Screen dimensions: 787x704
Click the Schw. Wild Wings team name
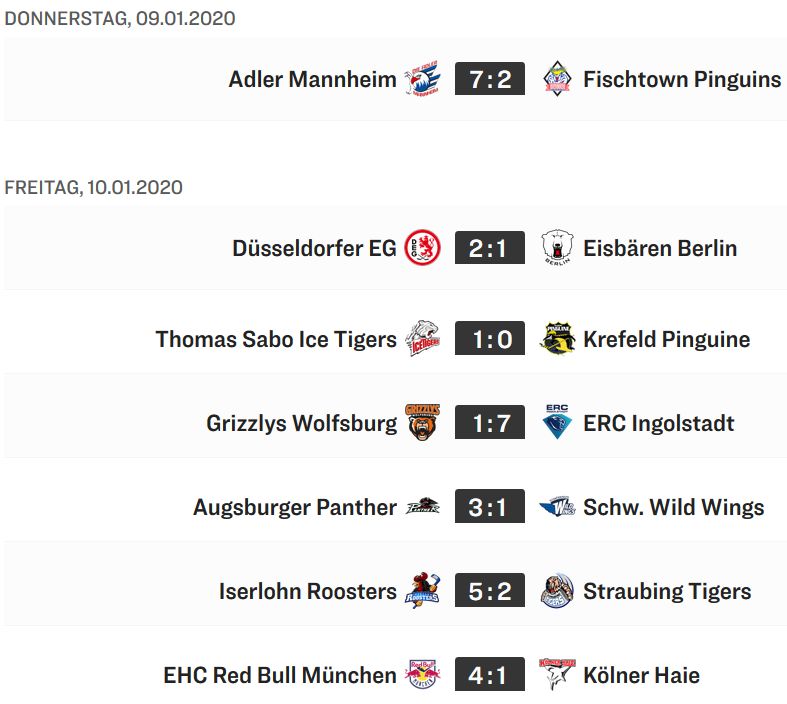tap(674, 507)
